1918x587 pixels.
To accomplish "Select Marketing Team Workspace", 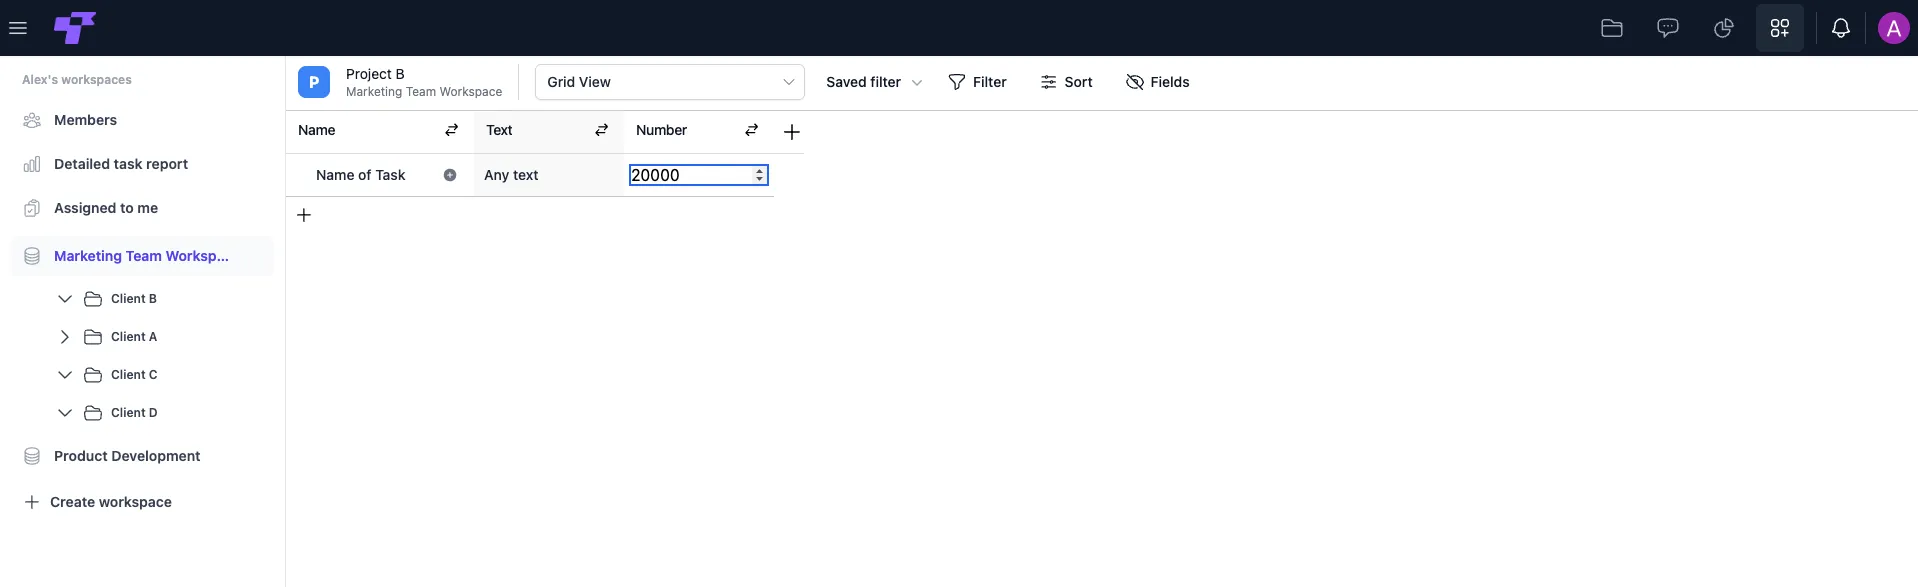I will click(141, 256).
